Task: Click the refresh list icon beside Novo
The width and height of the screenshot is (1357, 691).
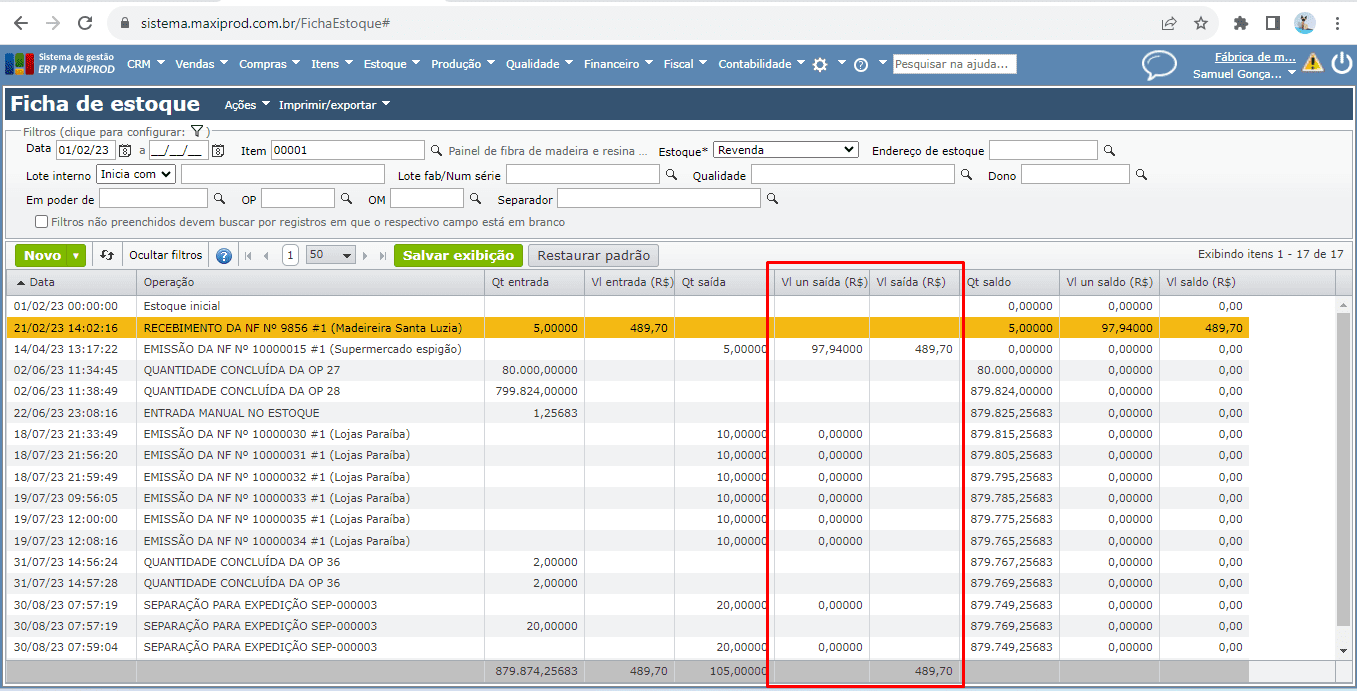Action: click(x=107, y=255)
